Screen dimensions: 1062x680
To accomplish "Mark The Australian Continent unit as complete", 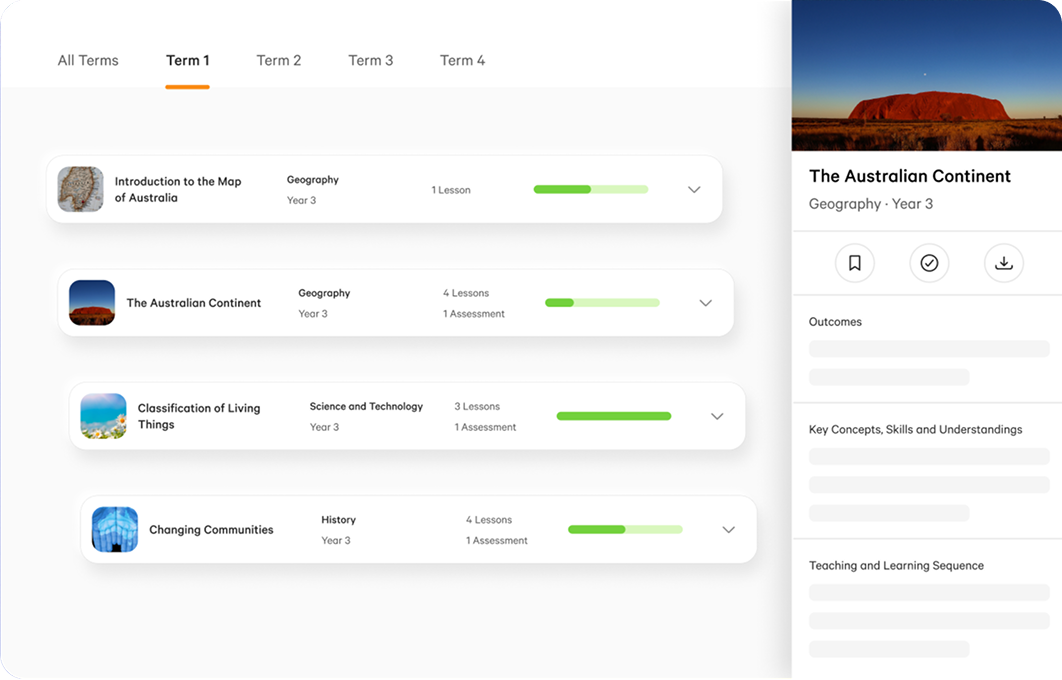I will (930, 263).
